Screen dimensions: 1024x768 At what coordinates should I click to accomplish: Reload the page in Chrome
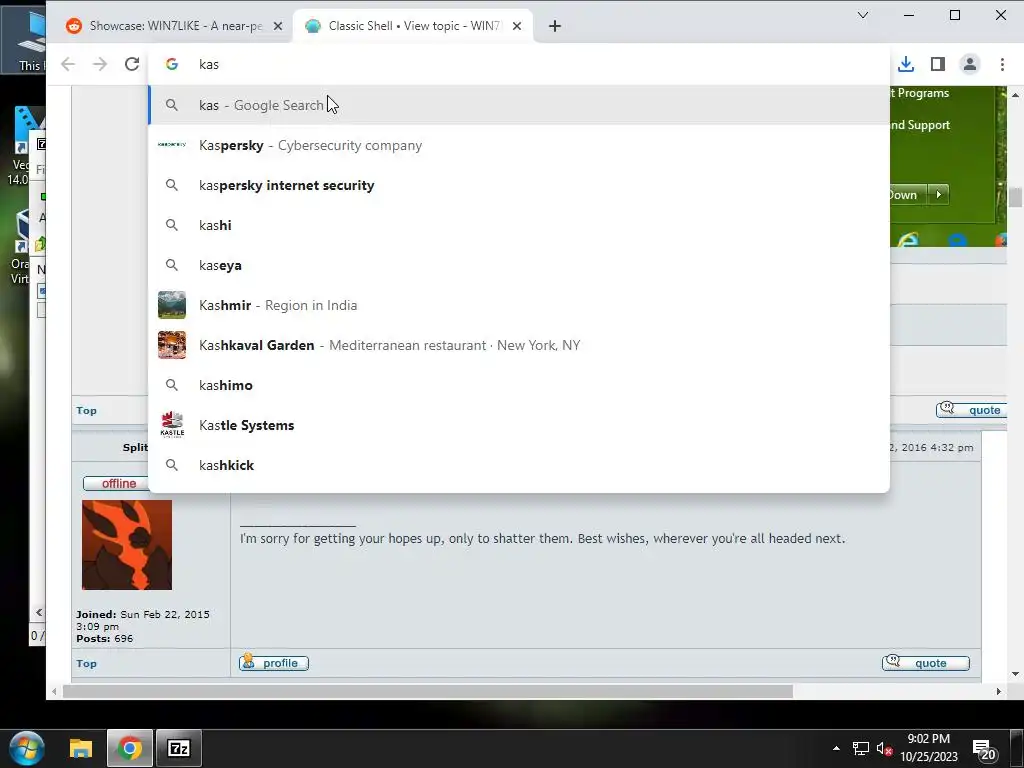(132, 64)
